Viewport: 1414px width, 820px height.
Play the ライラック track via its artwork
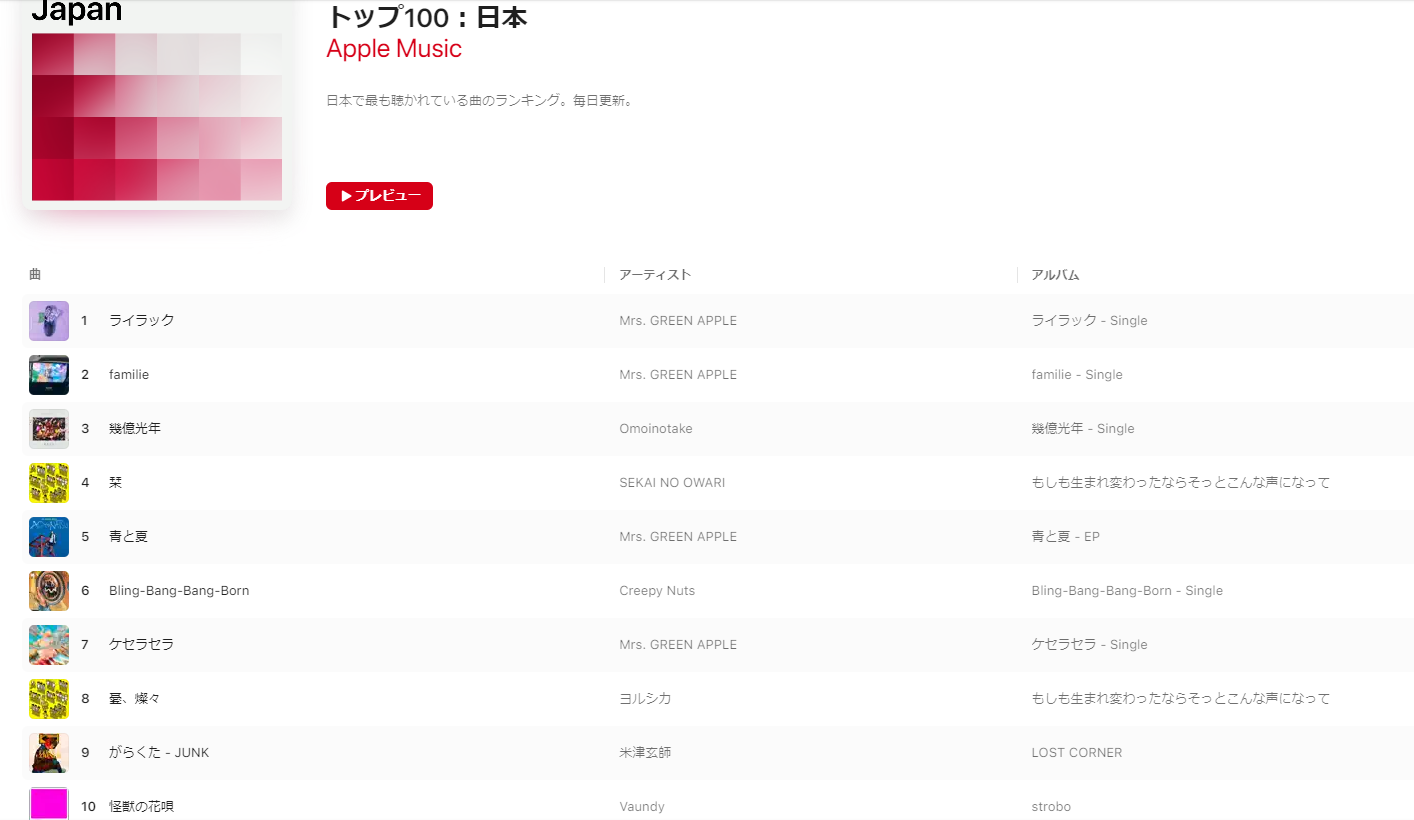tap(49, 321)
